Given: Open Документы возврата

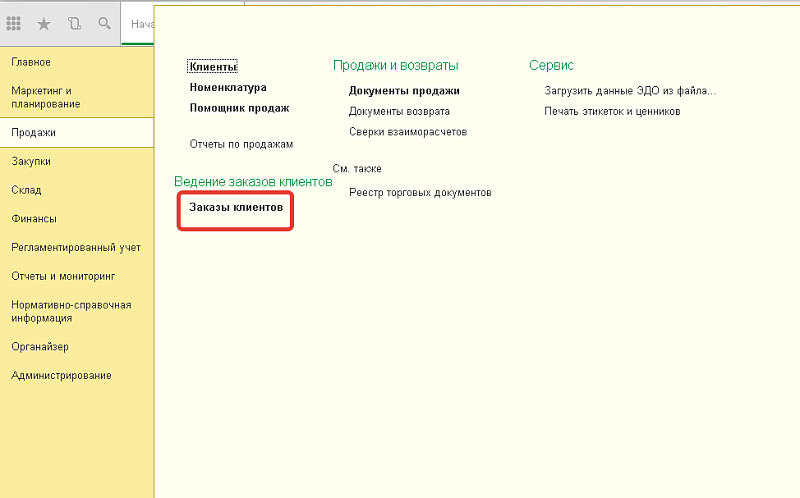Looking at the screenshot, I should pyautogui.click(x=399, y=111).
